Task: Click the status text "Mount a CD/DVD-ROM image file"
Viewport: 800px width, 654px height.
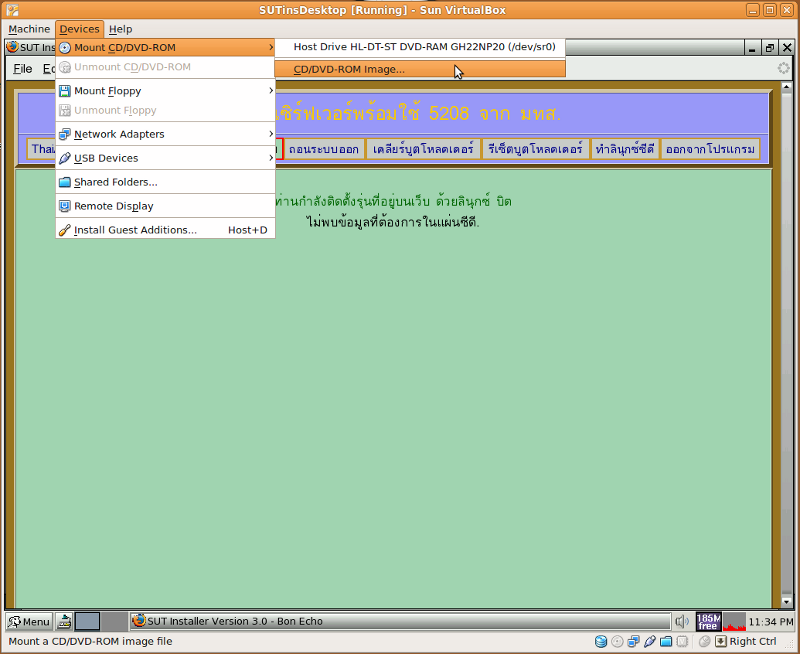Action: coord(90,641)
